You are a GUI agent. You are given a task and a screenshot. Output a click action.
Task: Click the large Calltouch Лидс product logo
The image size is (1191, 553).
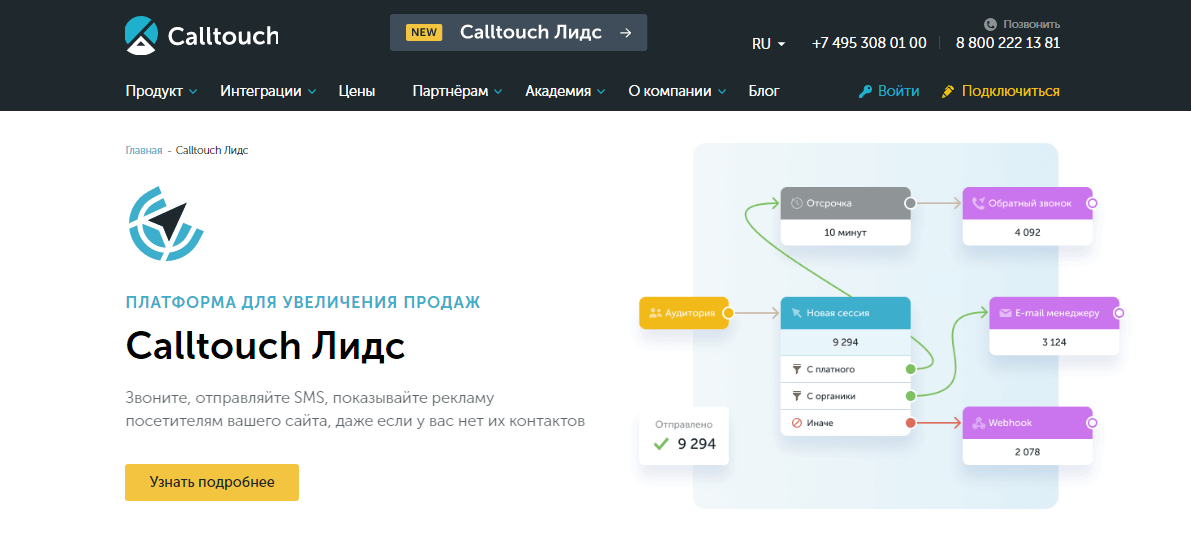click(x=166, y=223)
